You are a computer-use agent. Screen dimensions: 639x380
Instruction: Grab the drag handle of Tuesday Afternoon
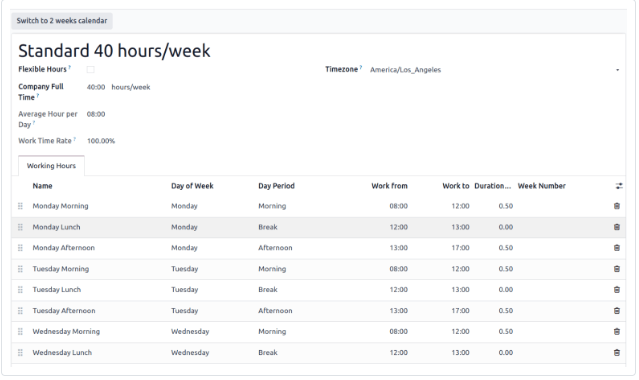(x=20, y=311)
